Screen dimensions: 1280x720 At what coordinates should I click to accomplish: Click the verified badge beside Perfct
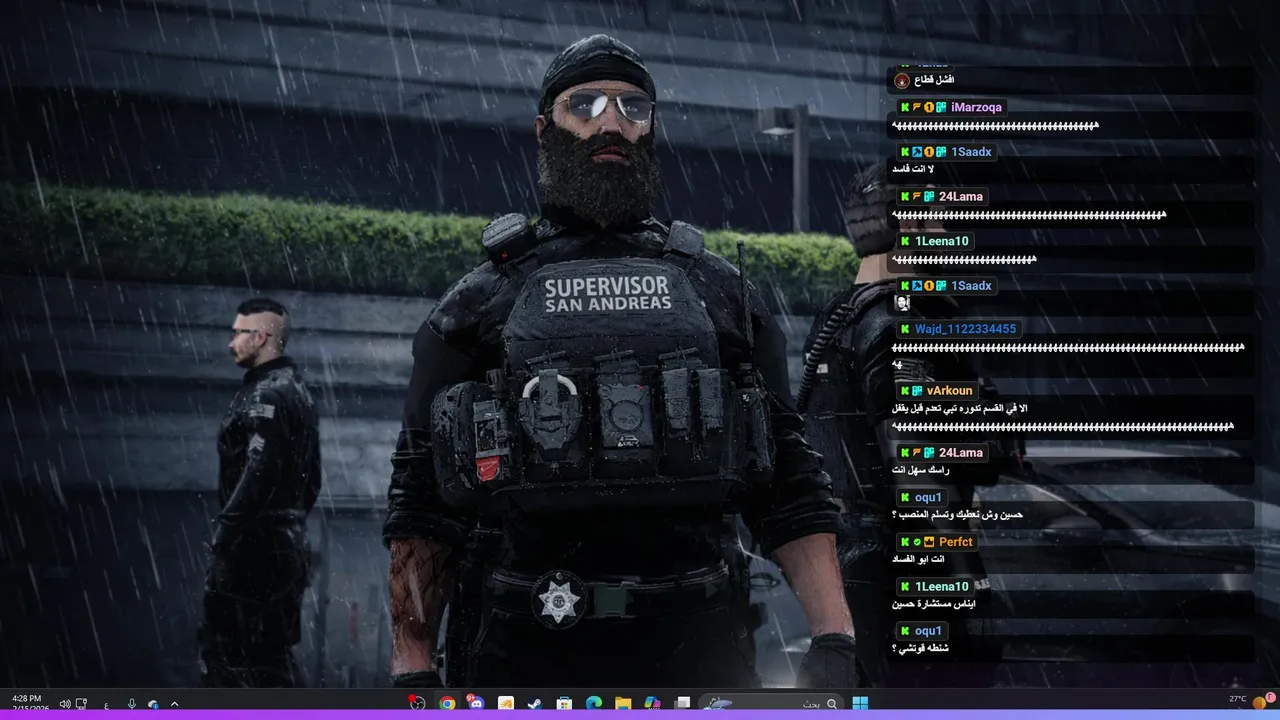coord(917,542)
